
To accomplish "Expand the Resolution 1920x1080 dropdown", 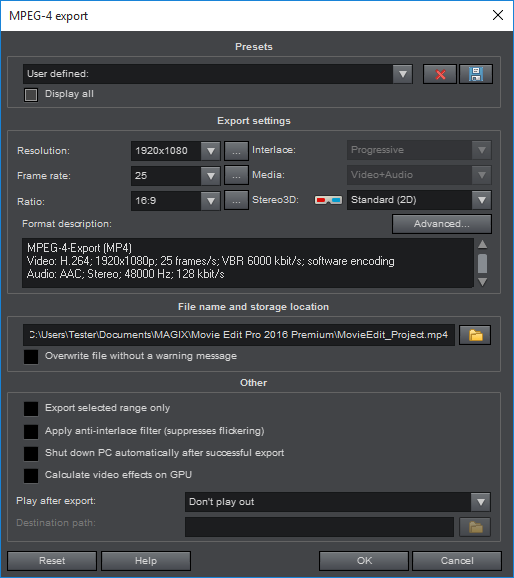I will pyautogui.click(x=211, y=151).
